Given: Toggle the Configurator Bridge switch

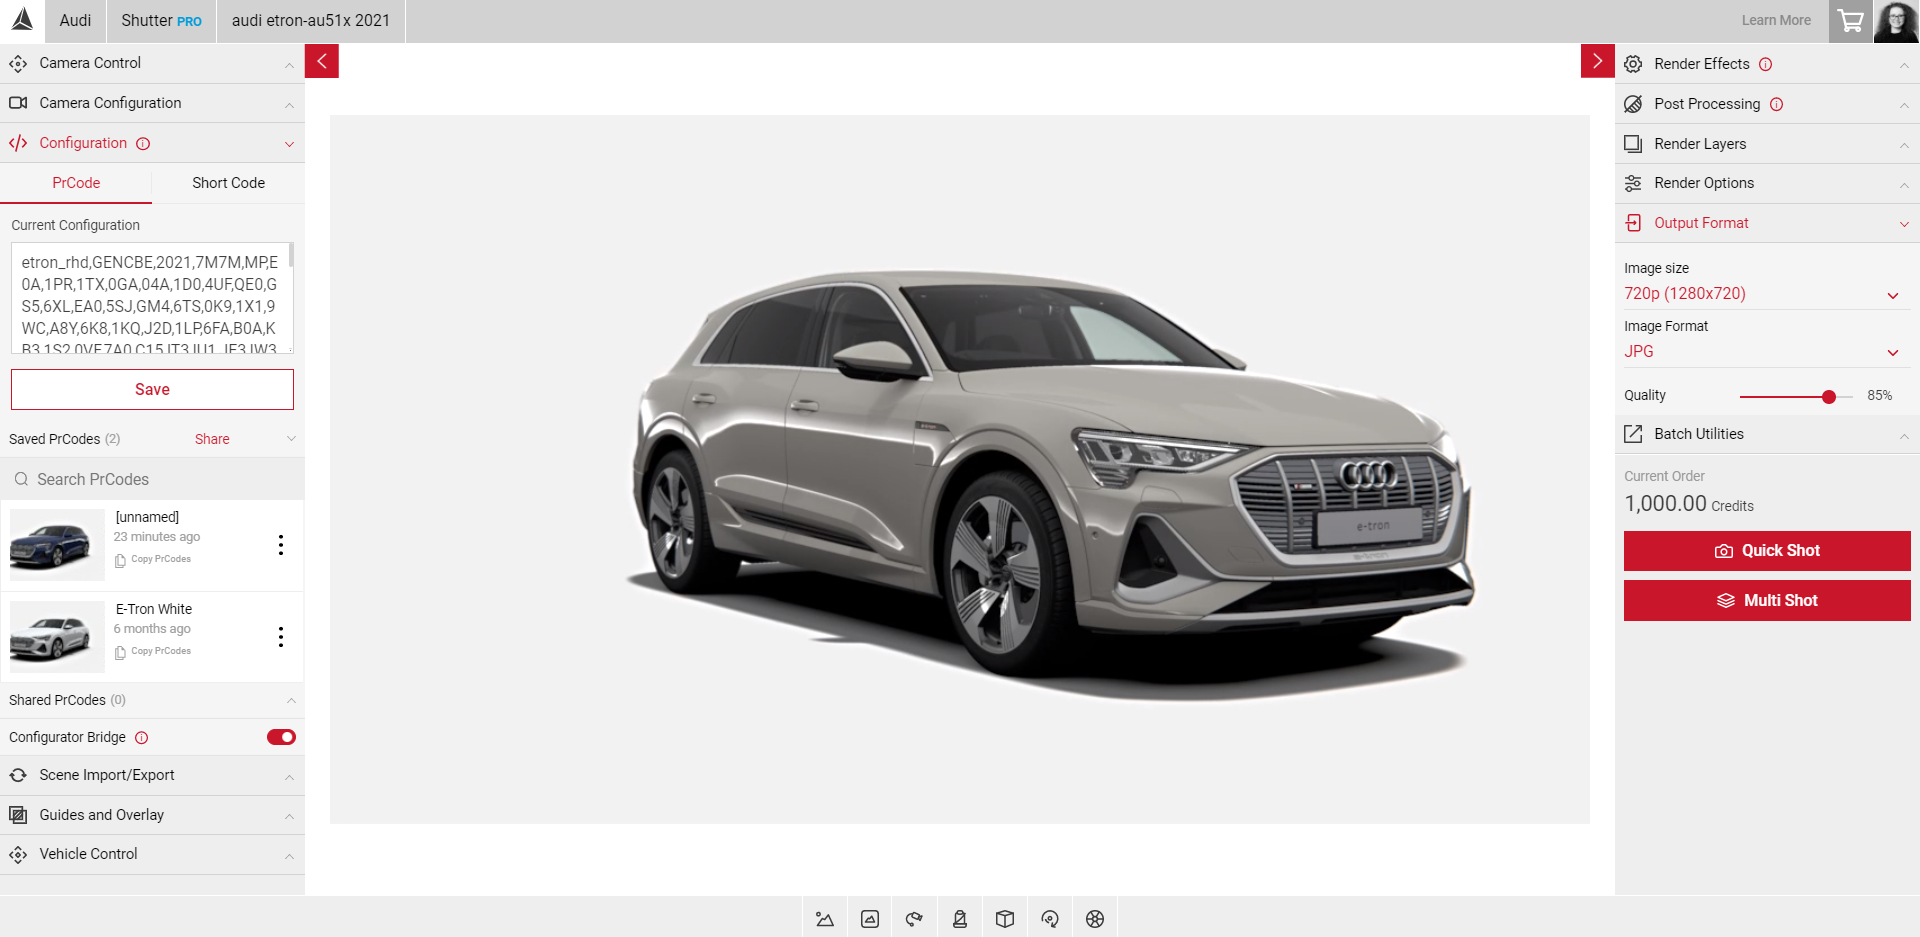Looking at the screenshot, I should (x=281, y=737).
